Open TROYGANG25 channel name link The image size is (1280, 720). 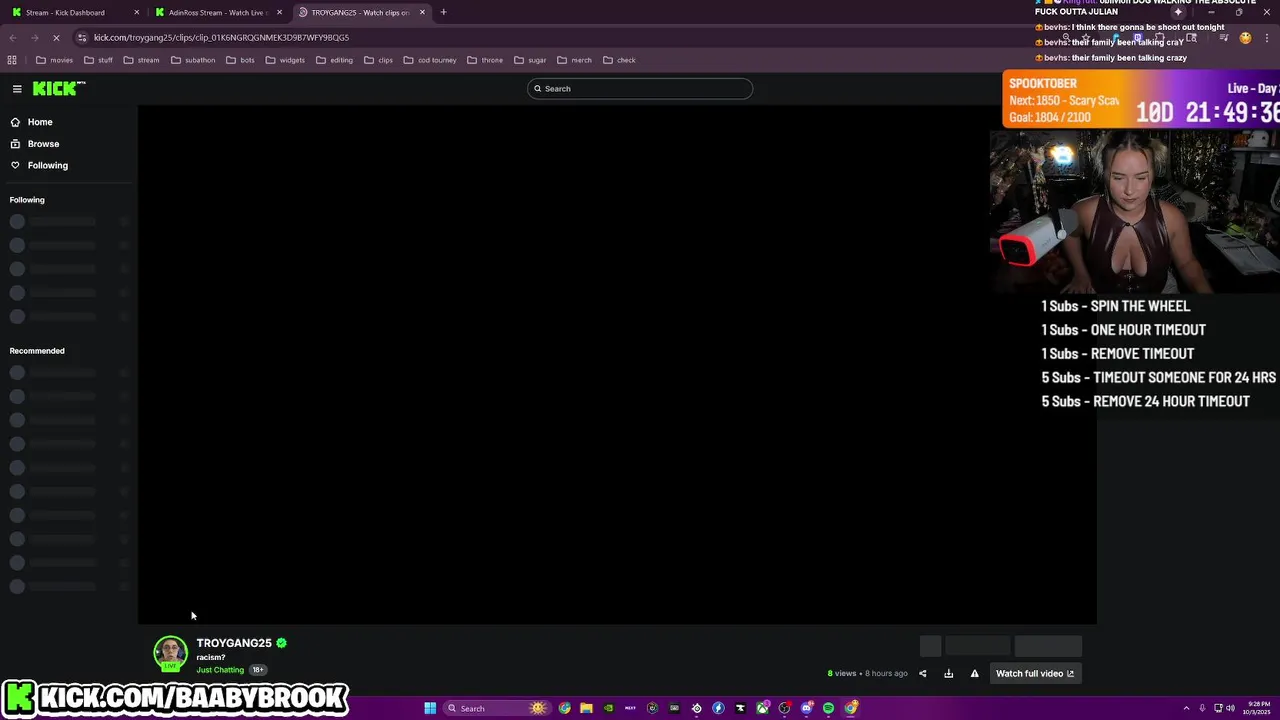[234, 643]
